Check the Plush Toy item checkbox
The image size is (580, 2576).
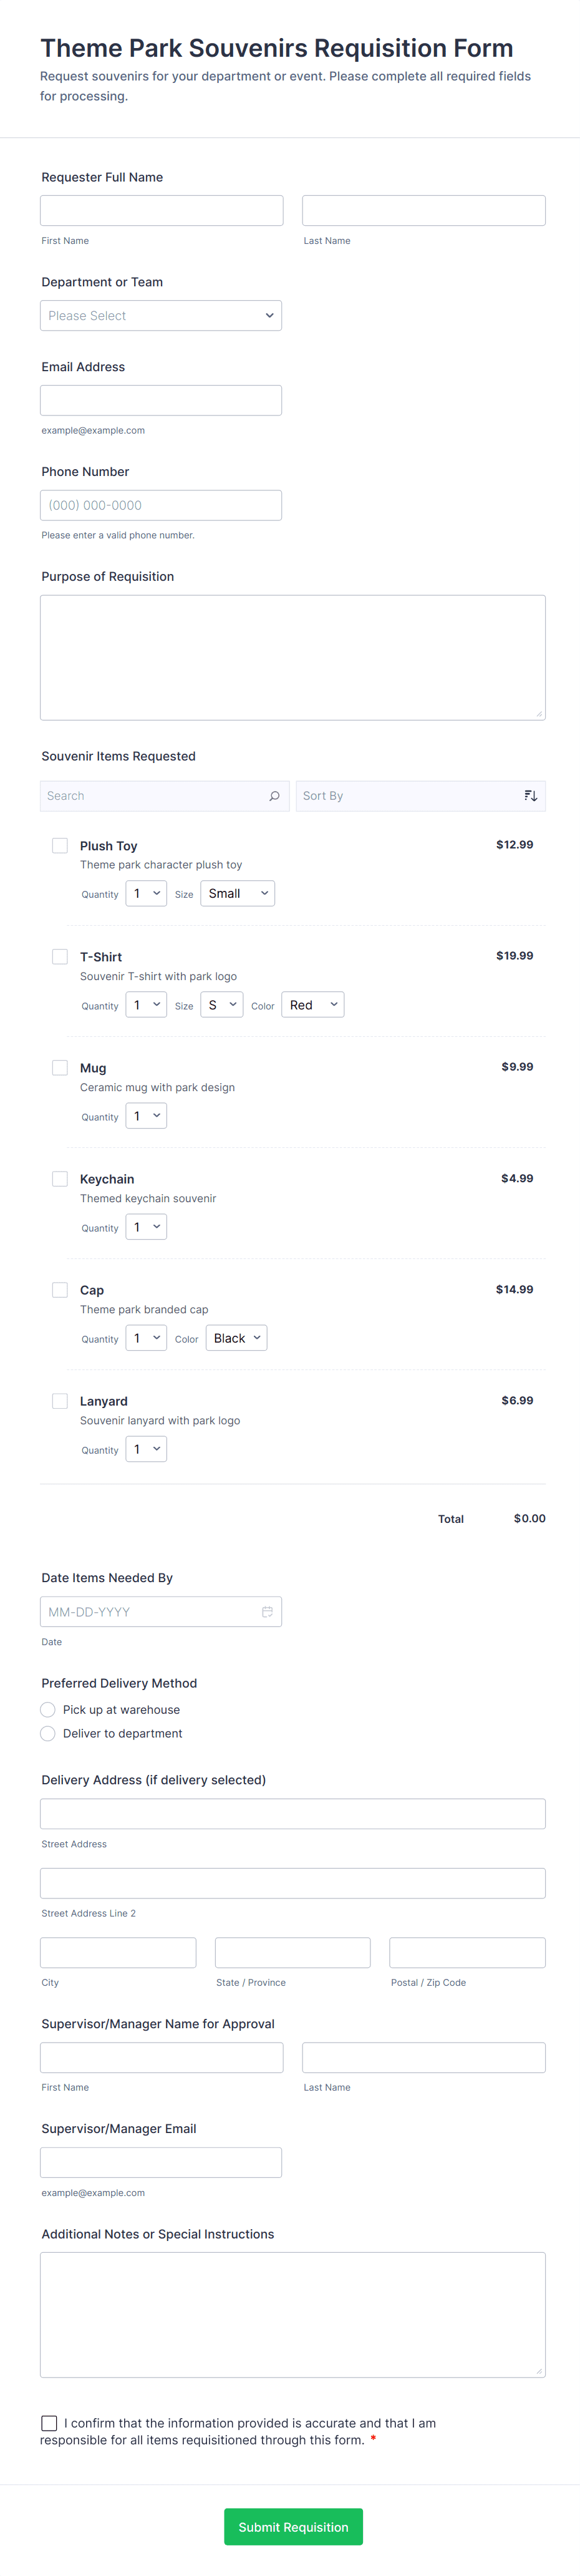(x=60, y=846)
